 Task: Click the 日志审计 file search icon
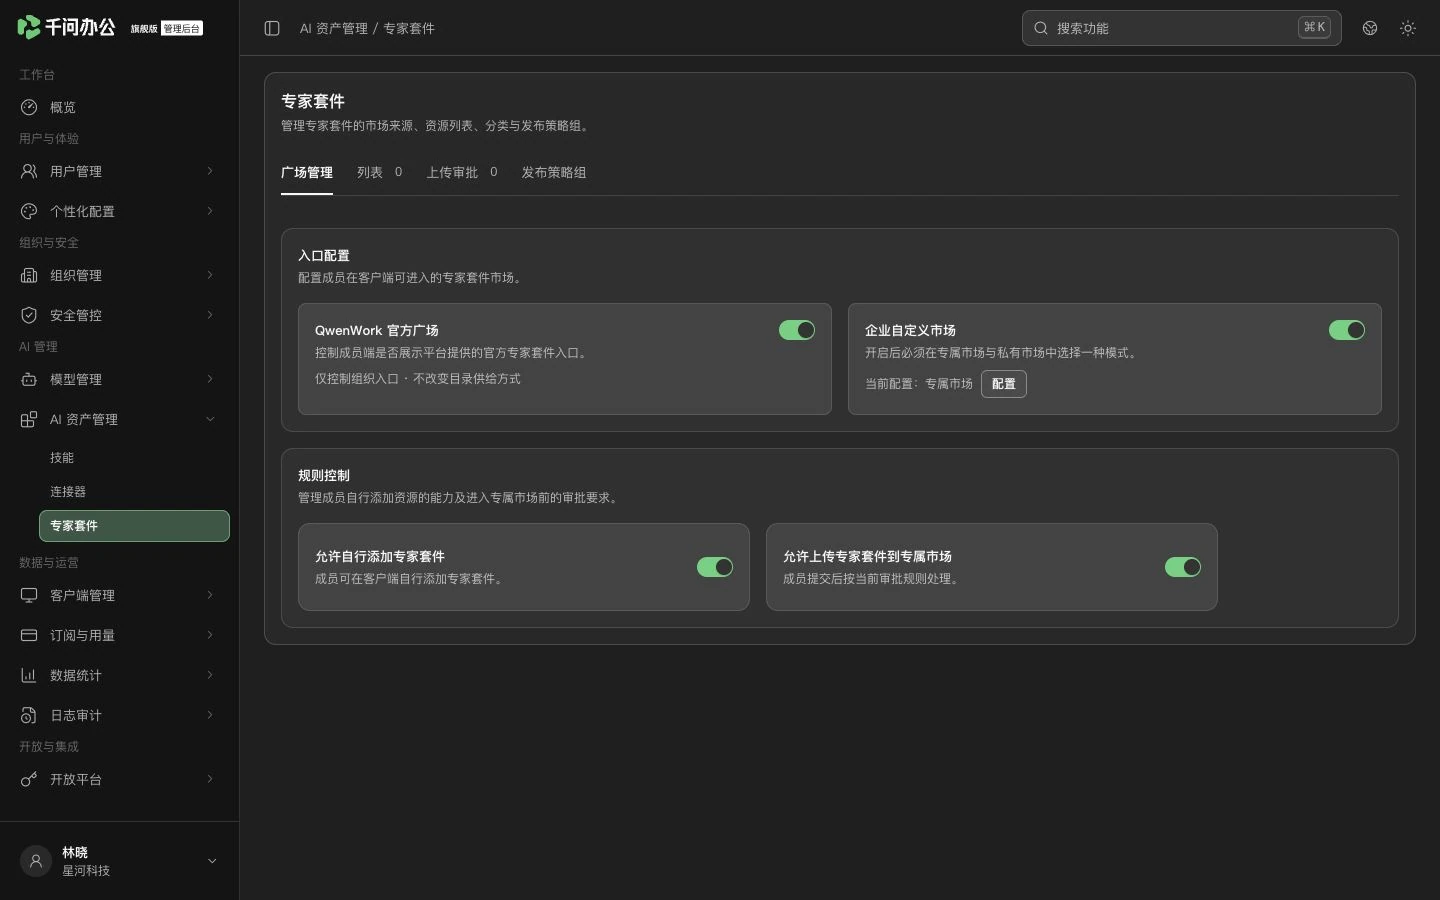tap(29, 715)
